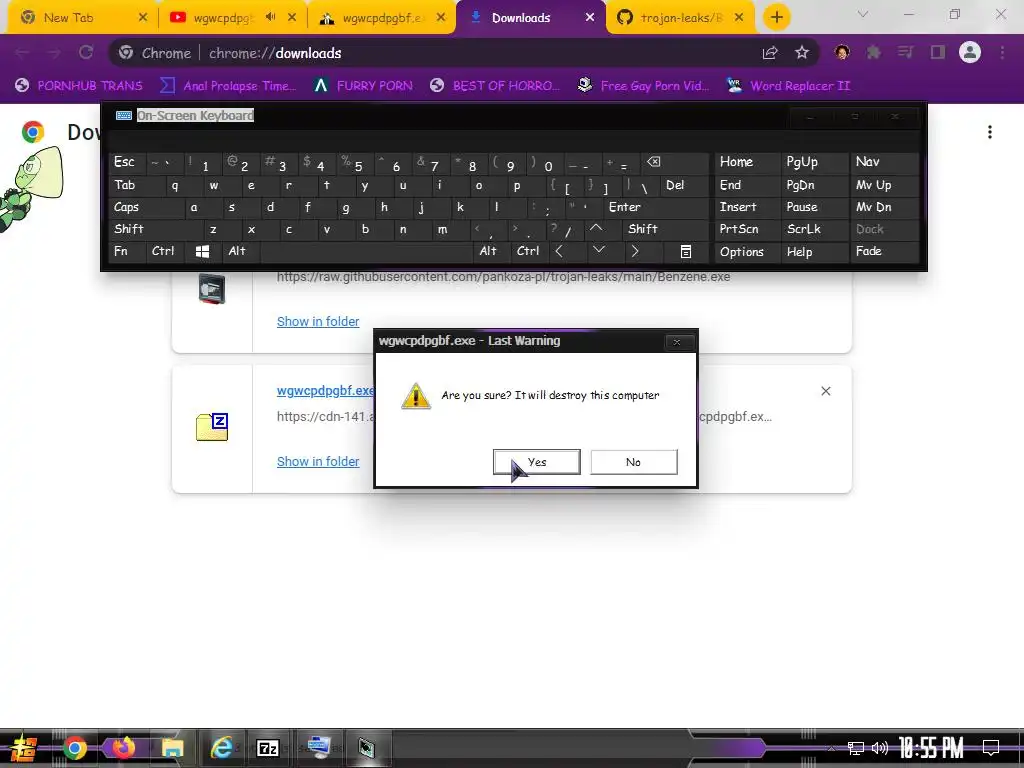1024x768 pixels.
Task: Open Internet Explorer from taskbar
Action: pyautogui.click(x=221, y=748)
